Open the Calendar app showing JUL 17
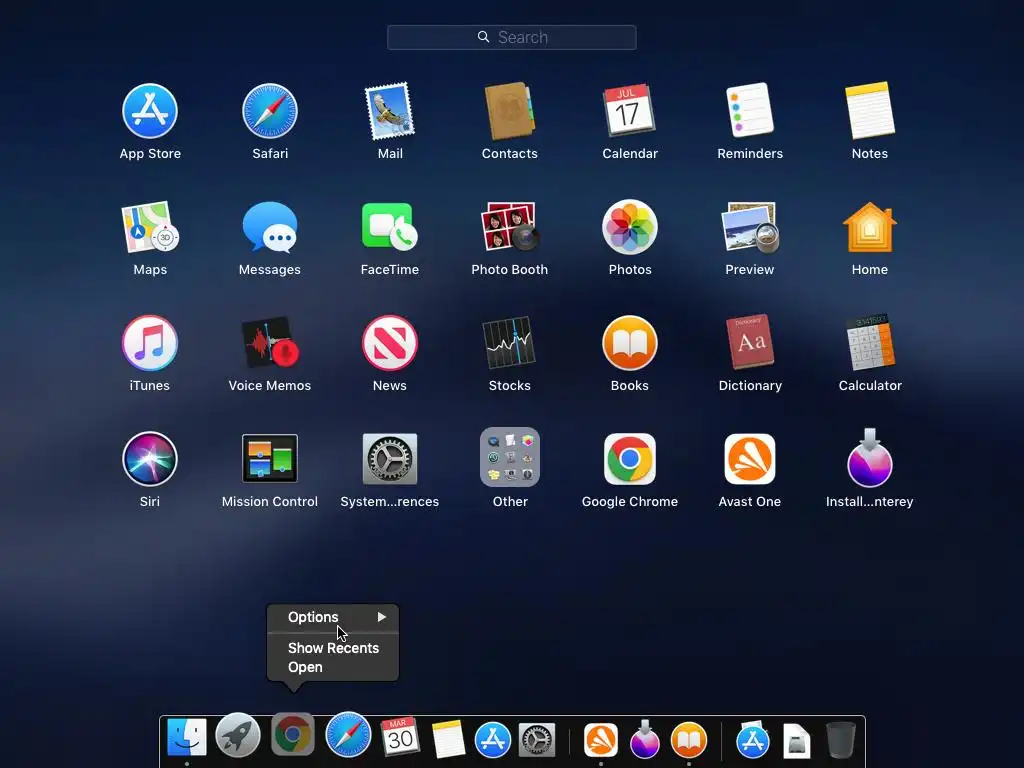Screen dimensions: 1024x768 click(x=630, y=110)
